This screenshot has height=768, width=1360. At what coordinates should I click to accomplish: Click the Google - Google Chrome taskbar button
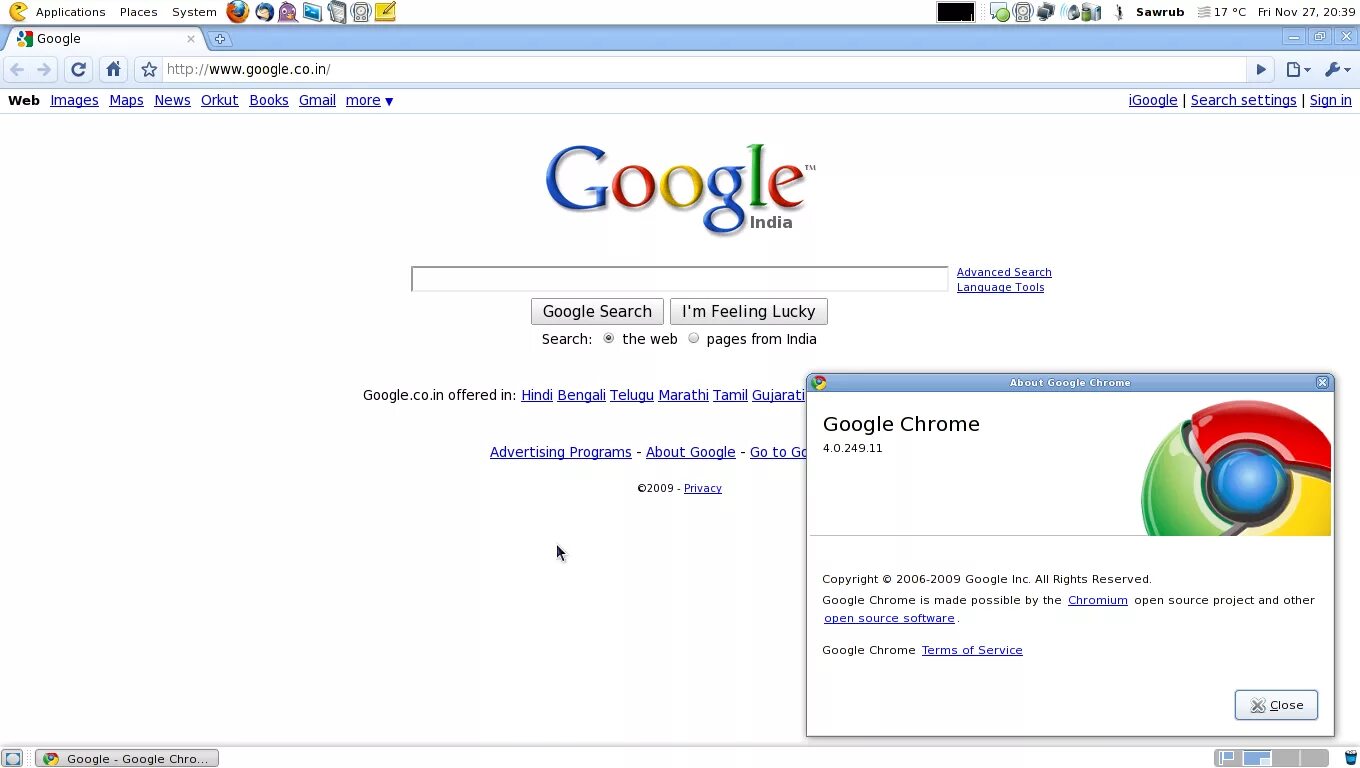tap(127, 758)
